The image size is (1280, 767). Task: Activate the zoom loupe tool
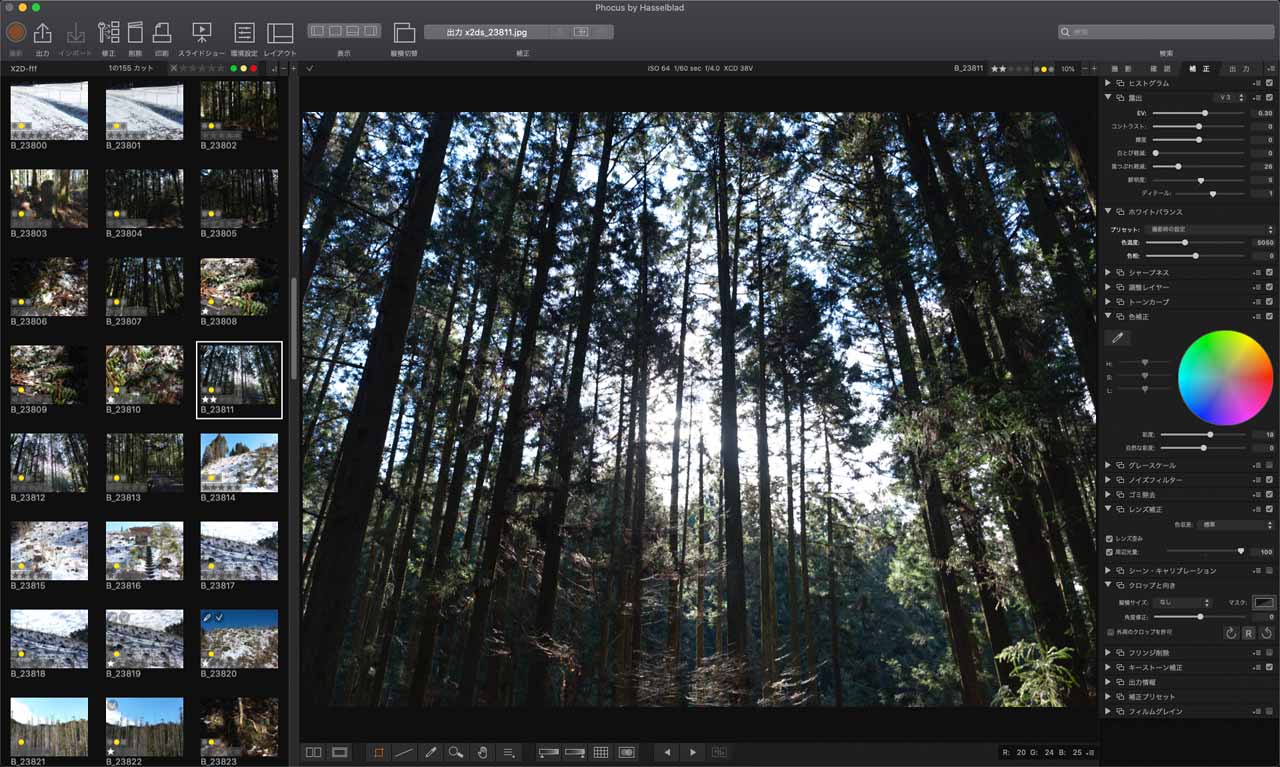(455, 752)
